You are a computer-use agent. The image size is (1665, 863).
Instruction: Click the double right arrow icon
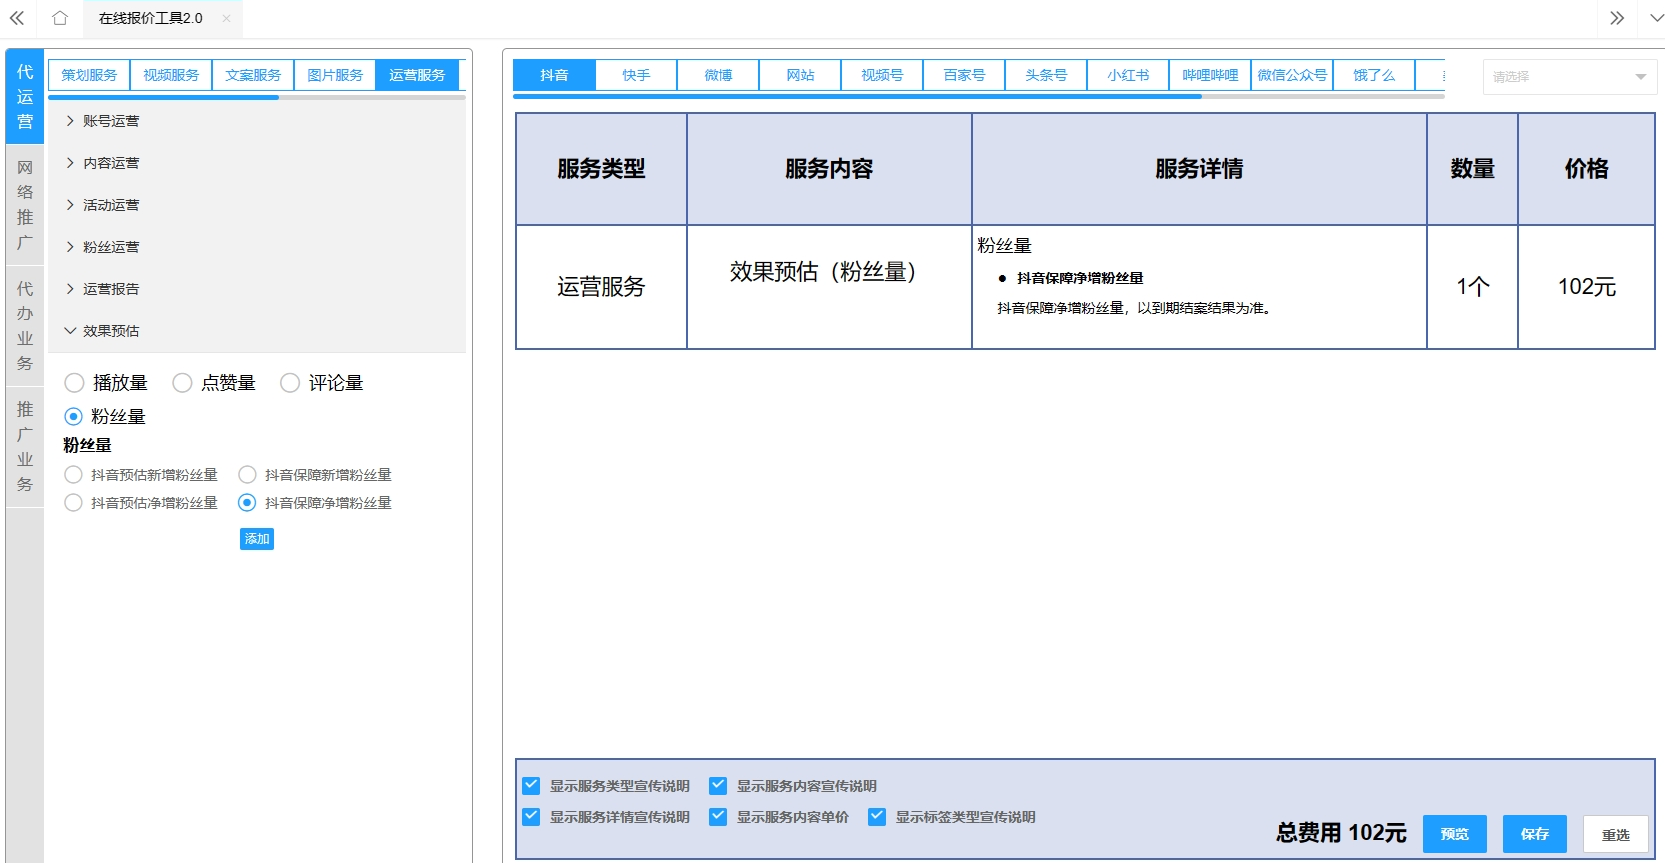(x=1616, y=18)
